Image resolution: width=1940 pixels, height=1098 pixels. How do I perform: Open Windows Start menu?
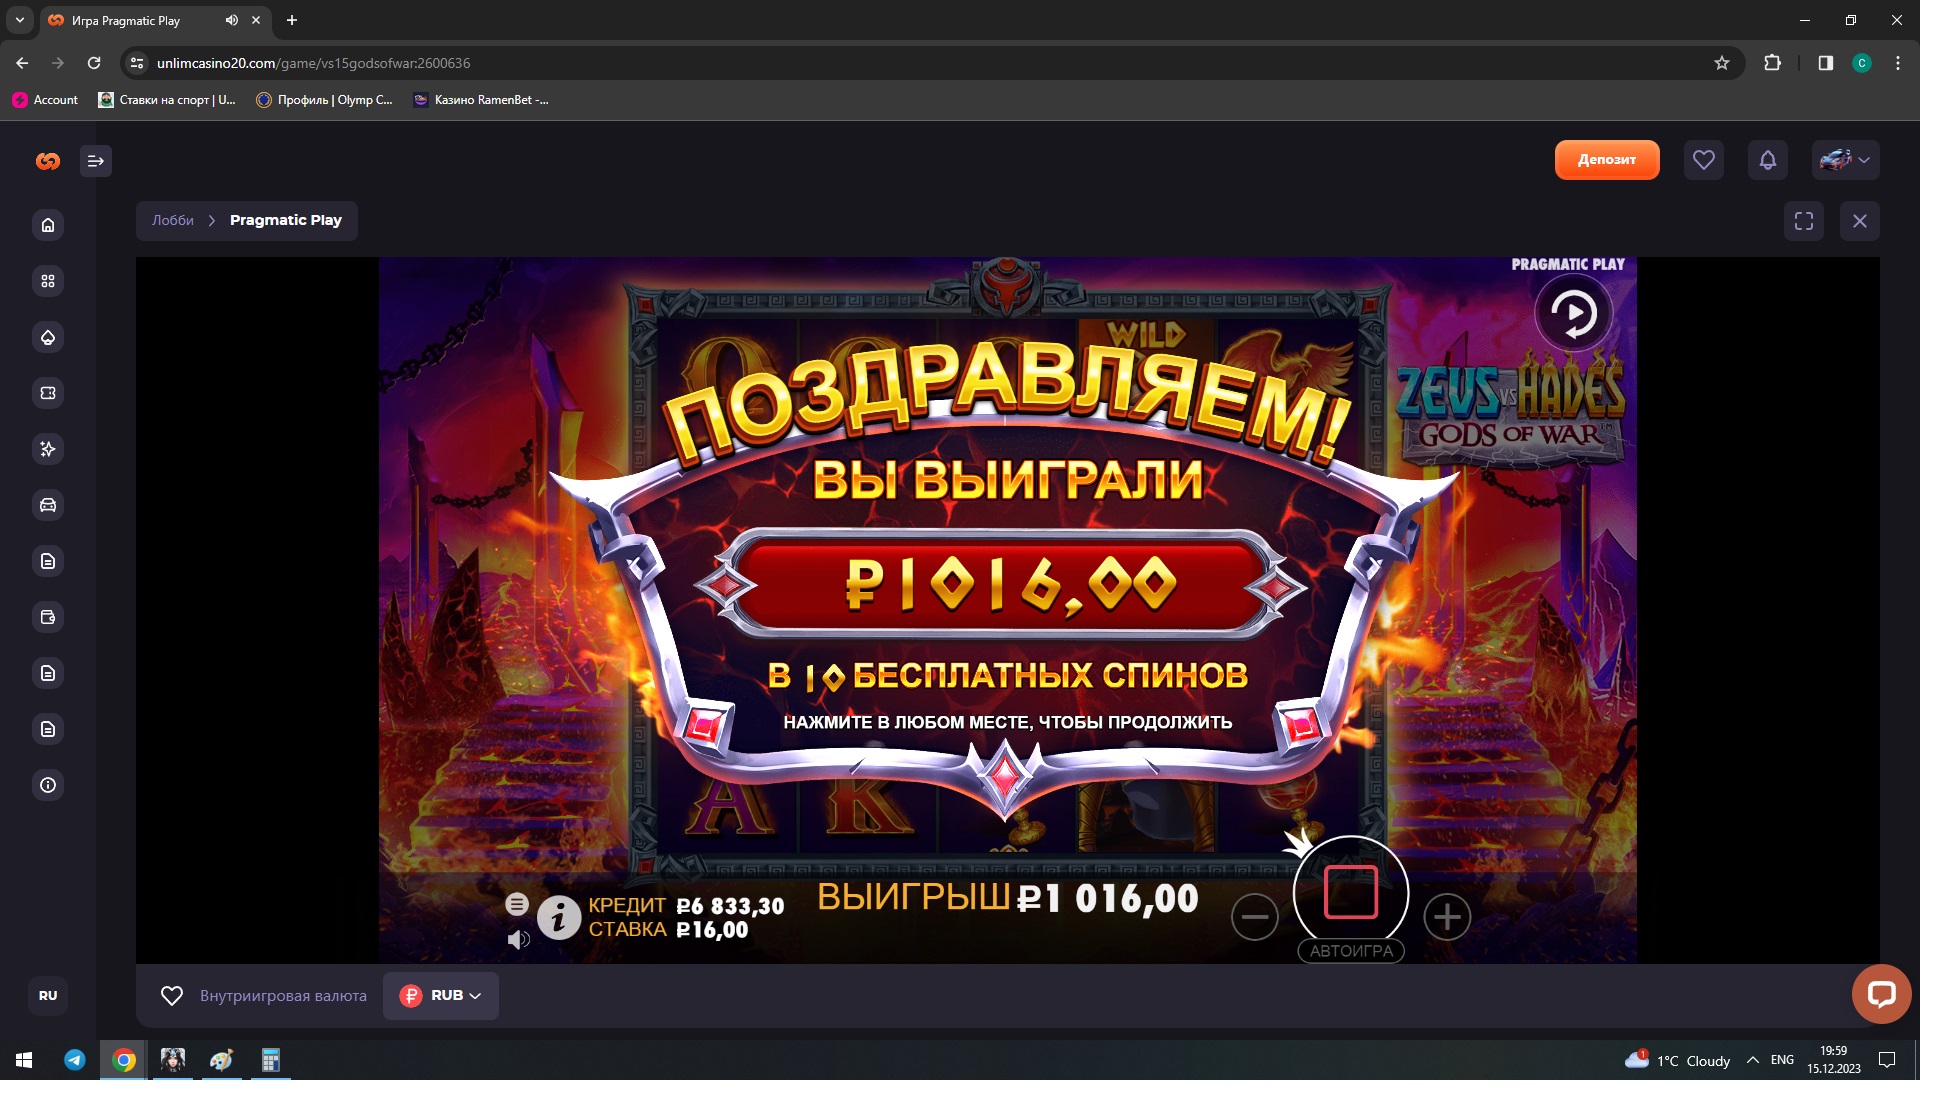(24, 1060)
